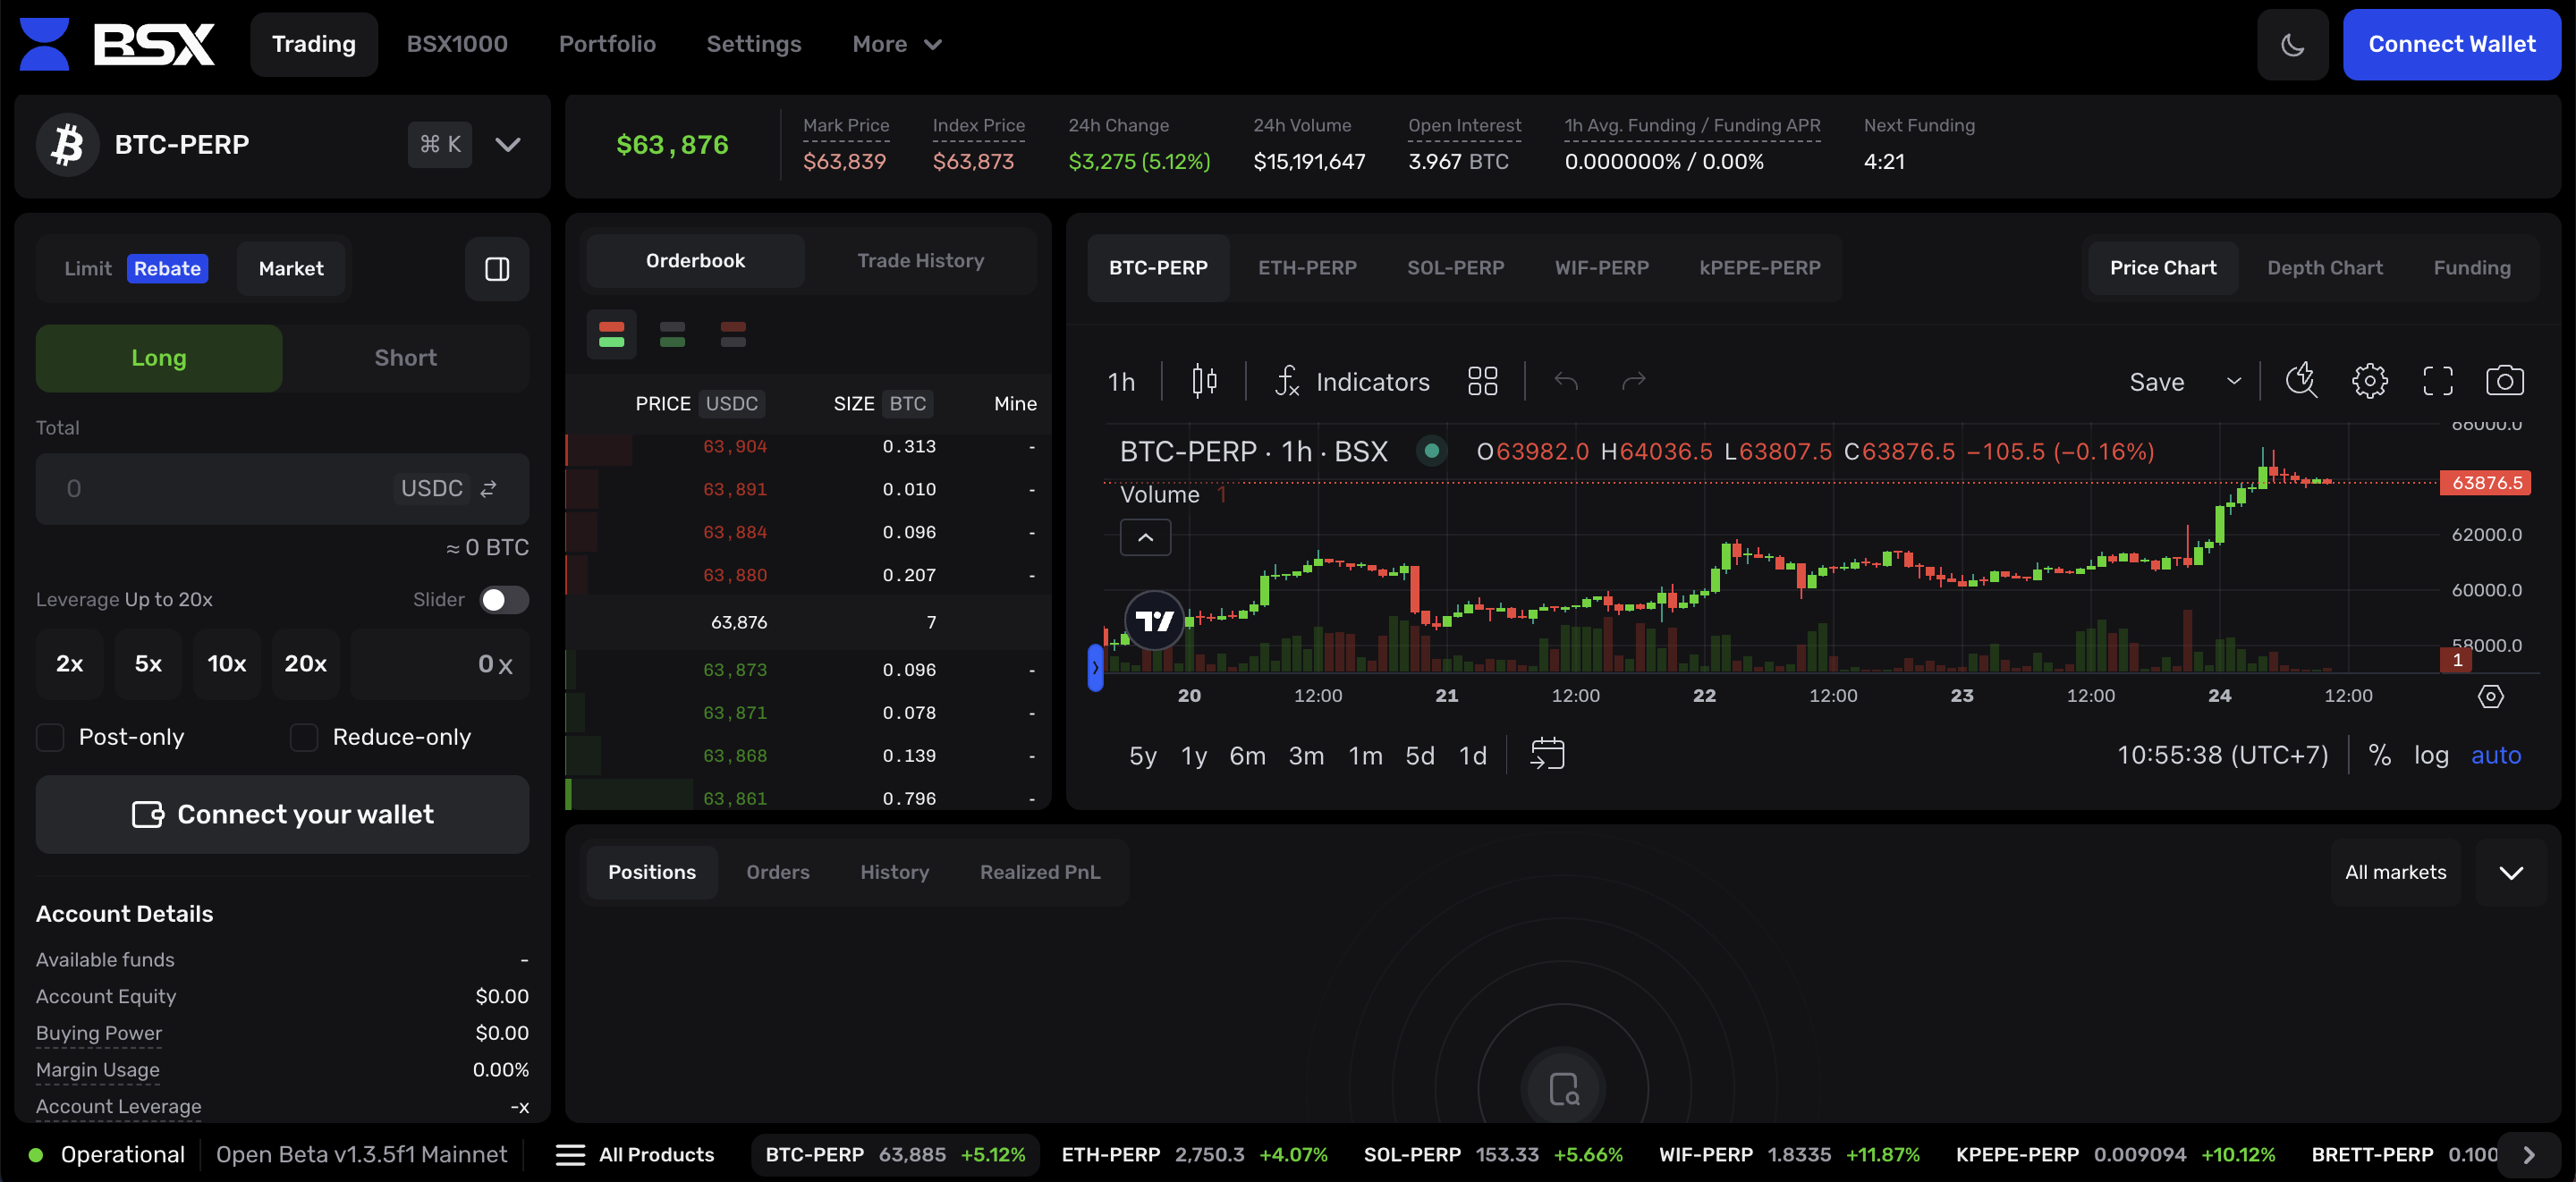
Task: Open the More menu dropdown
Action: pos(896,45)
